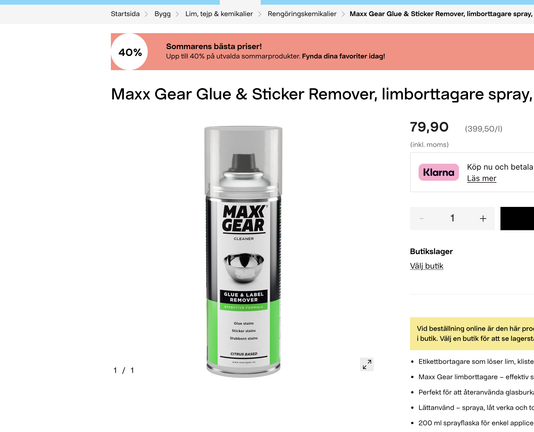Image resolution: width=534 pixels, height=432 pixels.
Task: Click the quantity input field showing 1
Action: pyautogui.click(x=452, y=218)
